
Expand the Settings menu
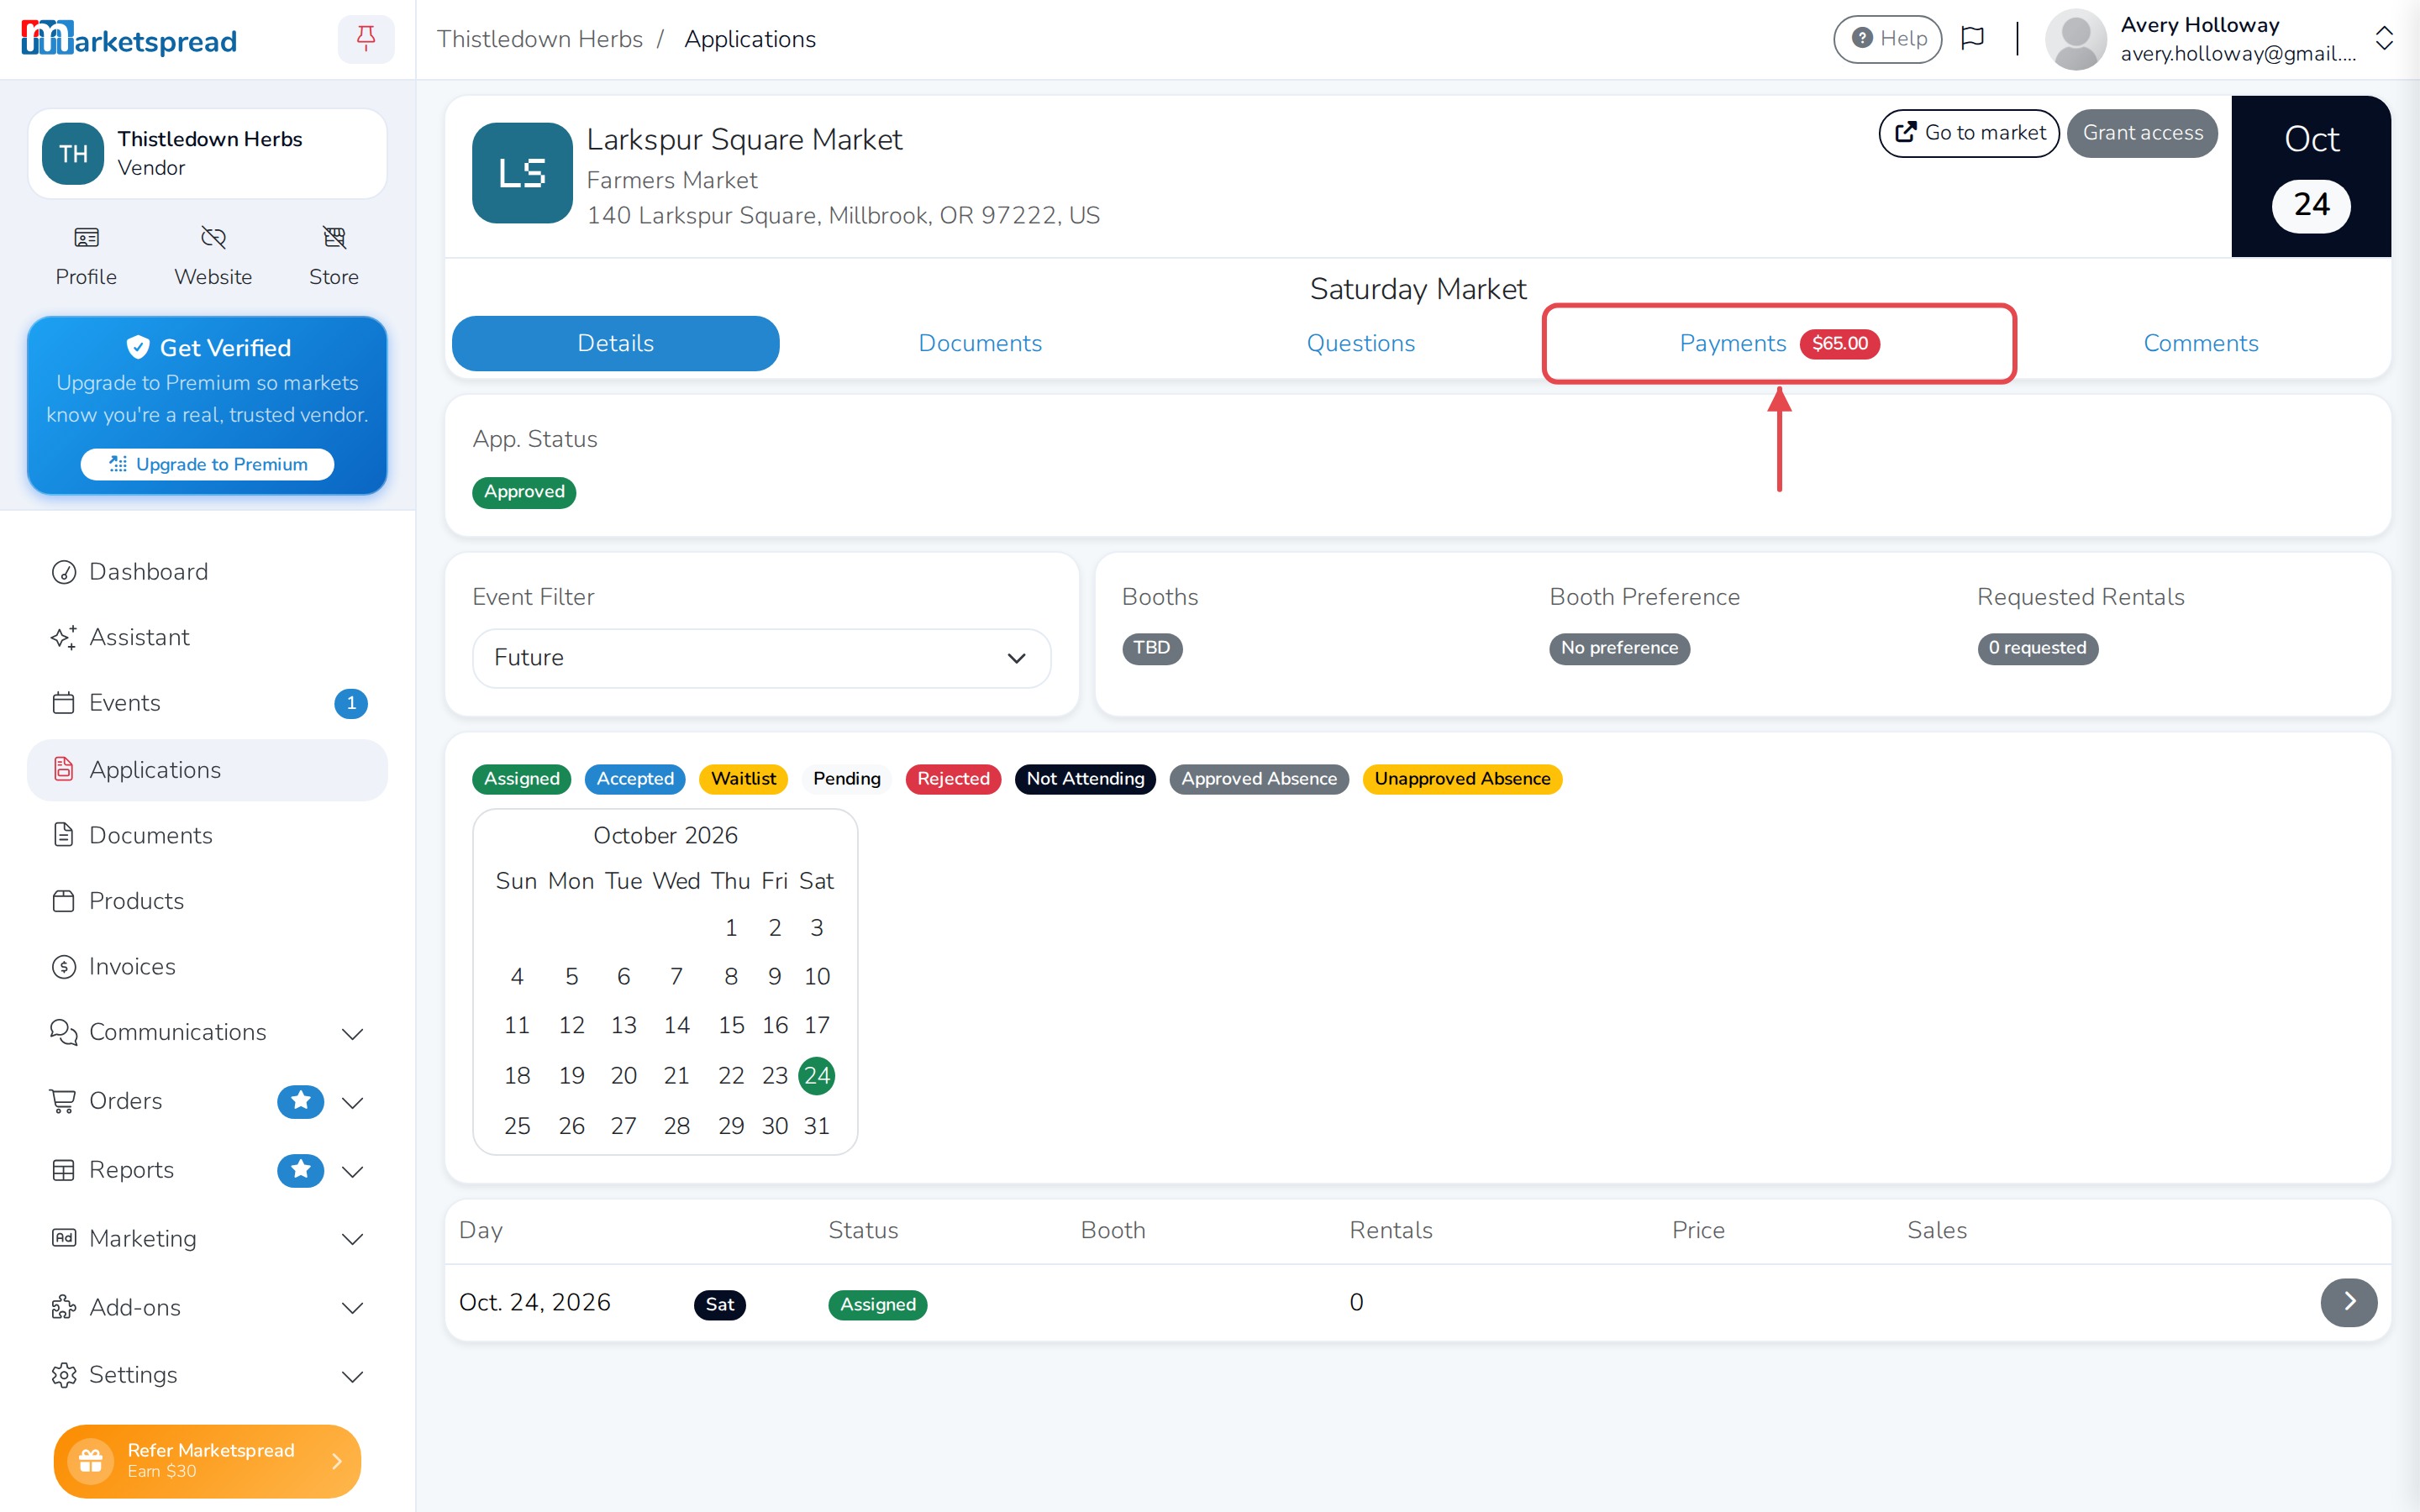click(207, 1375)
